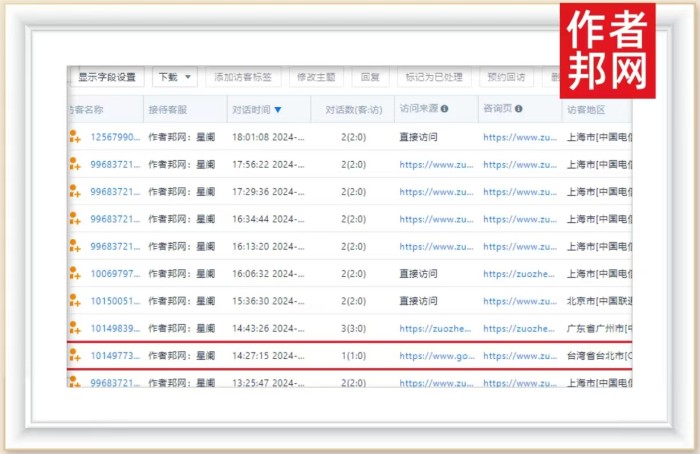
Task: Click 访问来源 link in 14:27:15 row
Action: pos(434,355)
